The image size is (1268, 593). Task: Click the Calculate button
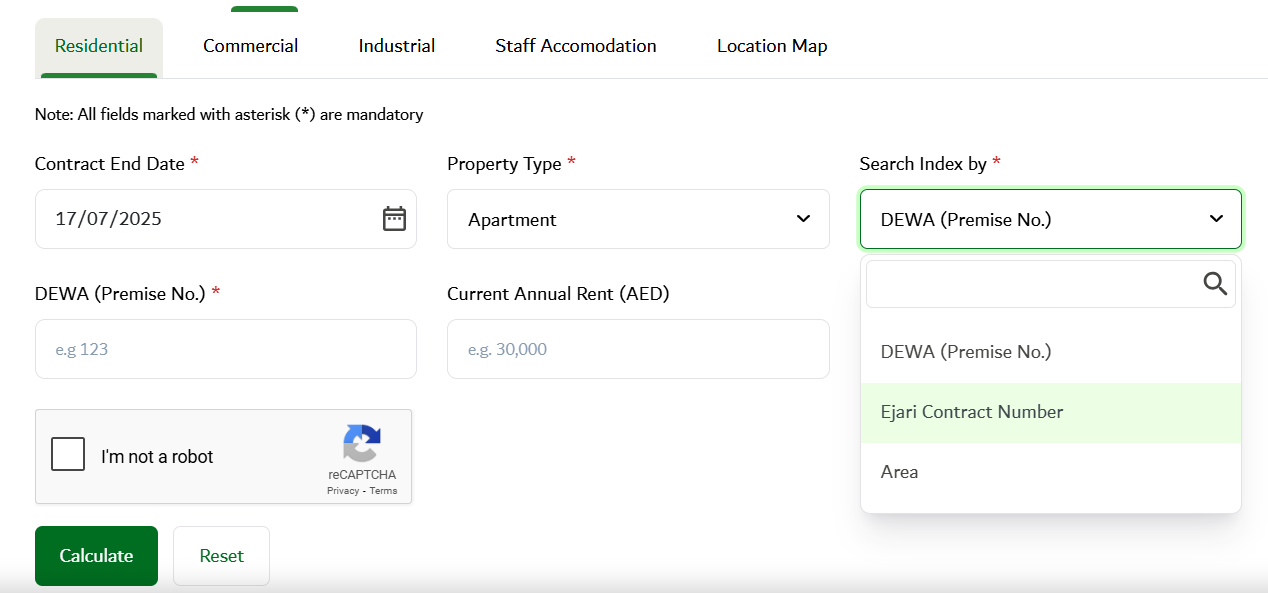pyautogui.click(x=96, y=556)
